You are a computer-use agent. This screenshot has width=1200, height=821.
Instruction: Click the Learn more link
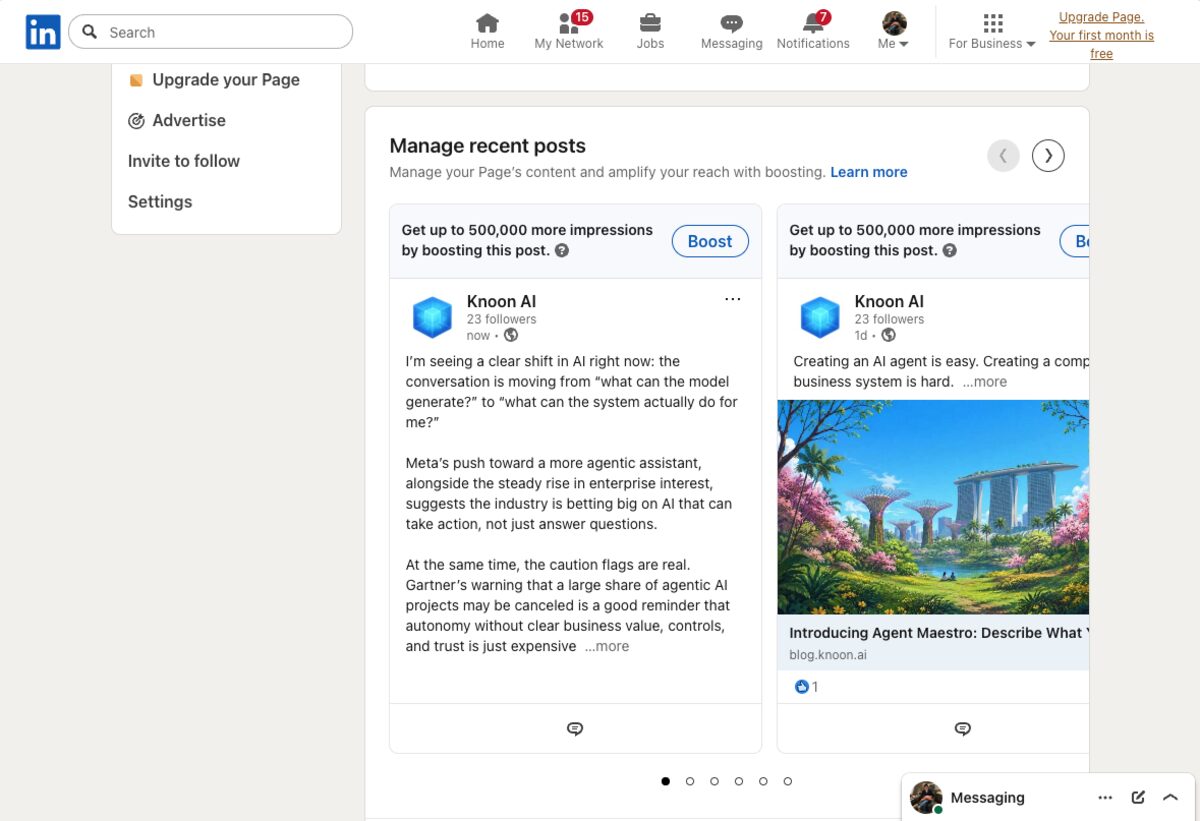coord(869,172)
